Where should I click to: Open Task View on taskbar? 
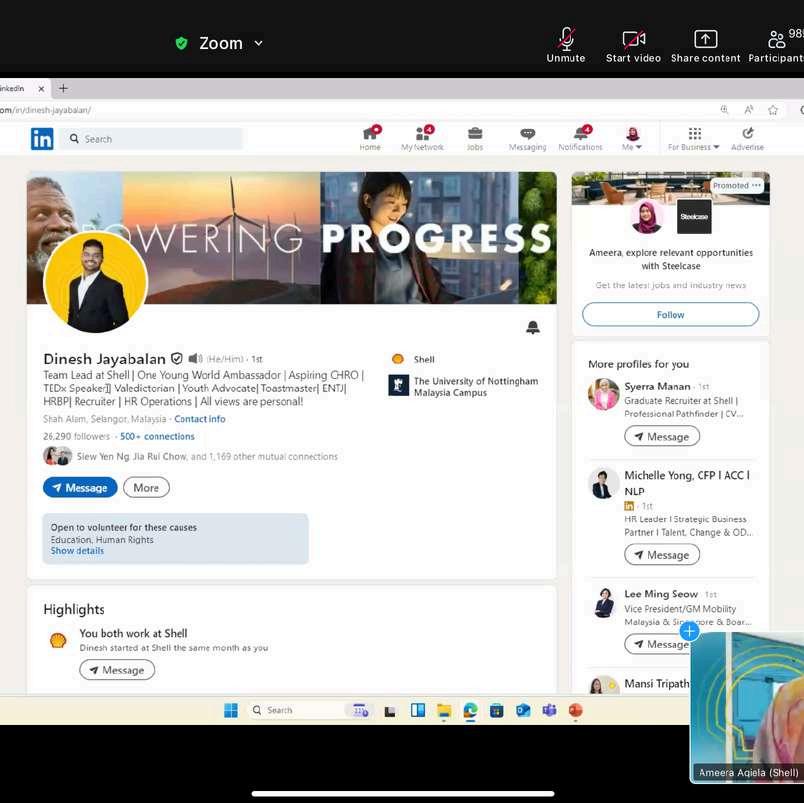click(x=390, y=711)
